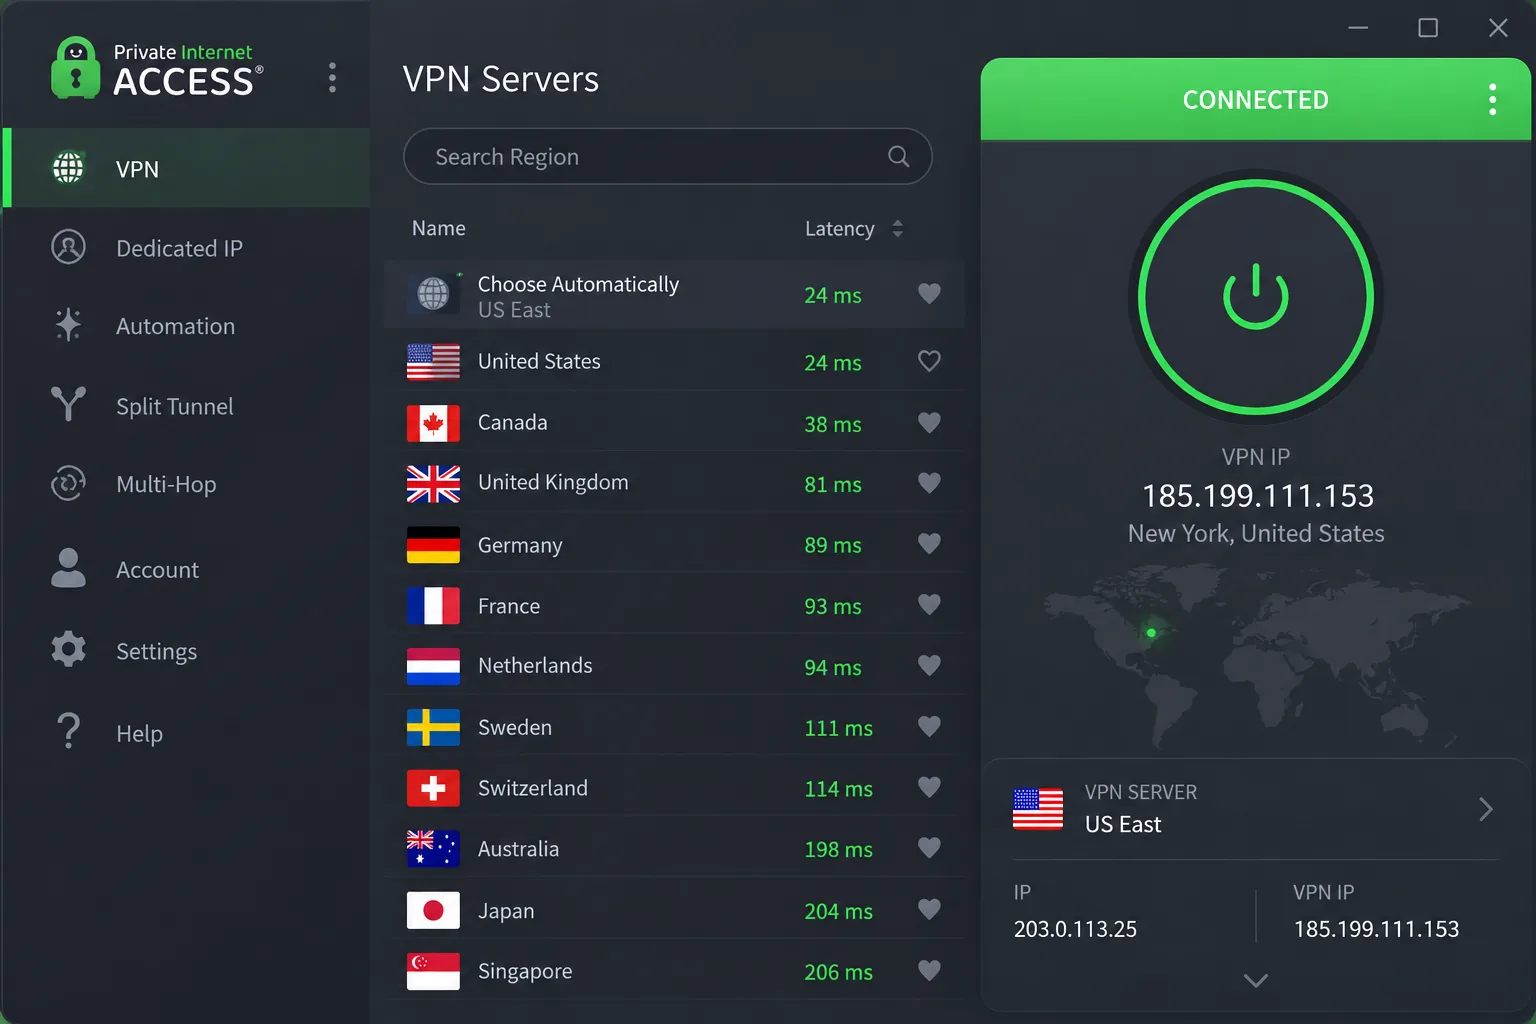The image size is (1536, 1024).
Task: Open Split Tunnel settings
Action: (x=187, y=405)
